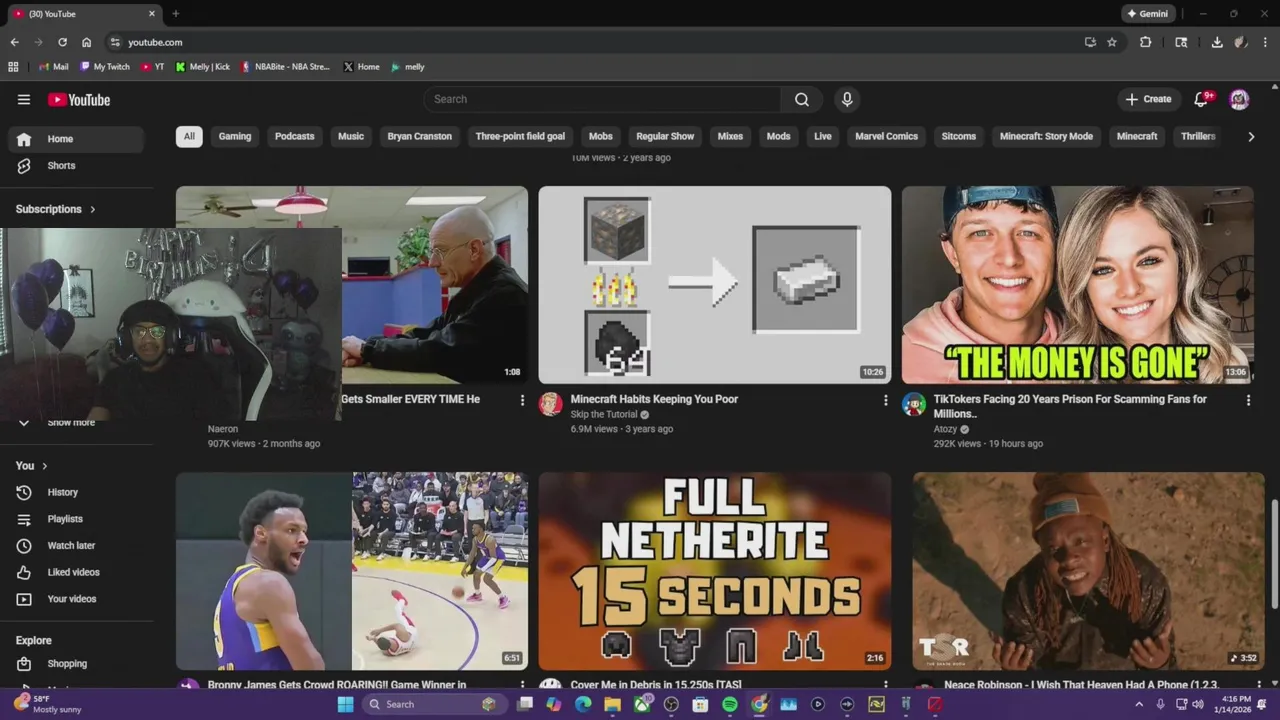This screenshot has height=720, width=1280.
Task: Open the FULL NETHERITE 15 SECONDS thumbnail
Action: (715, 571)
